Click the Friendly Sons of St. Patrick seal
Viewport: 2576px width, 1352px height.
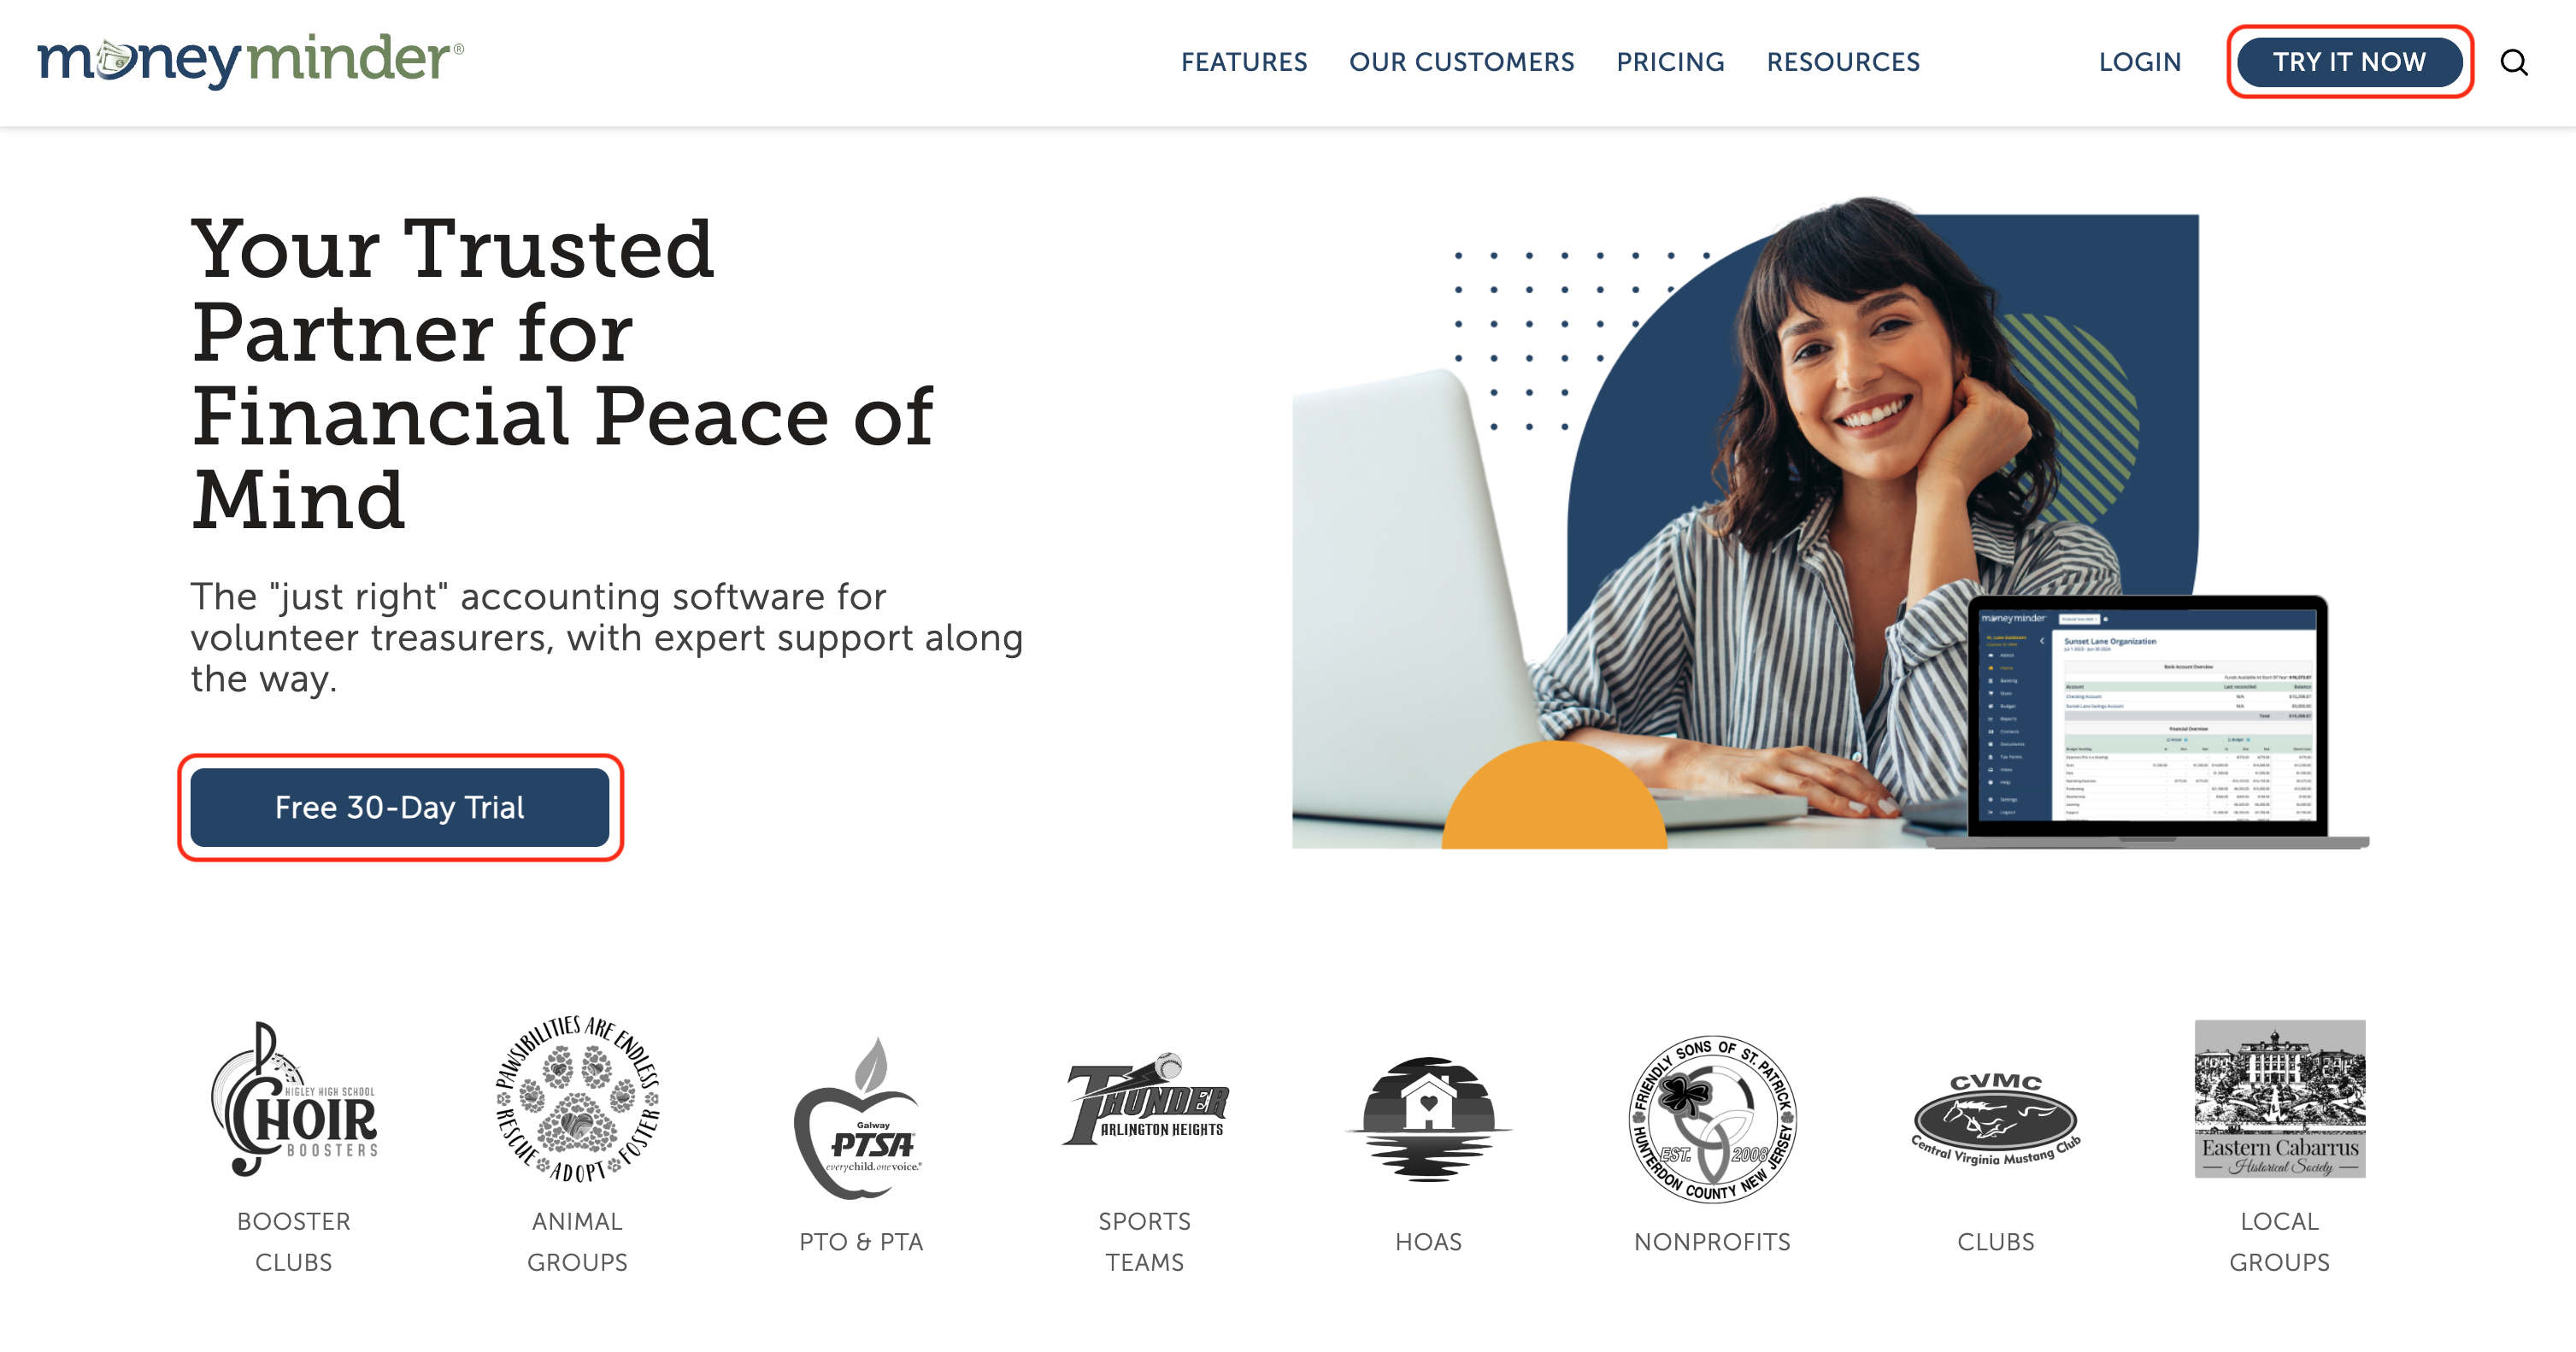[1712, 1118]
